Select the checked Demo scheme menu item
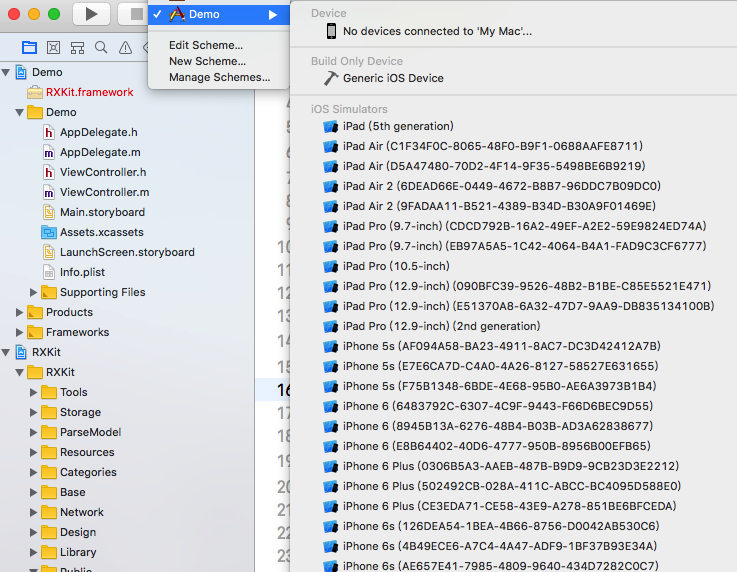Screen dimensions: 737x572 (x=219, y=15)
